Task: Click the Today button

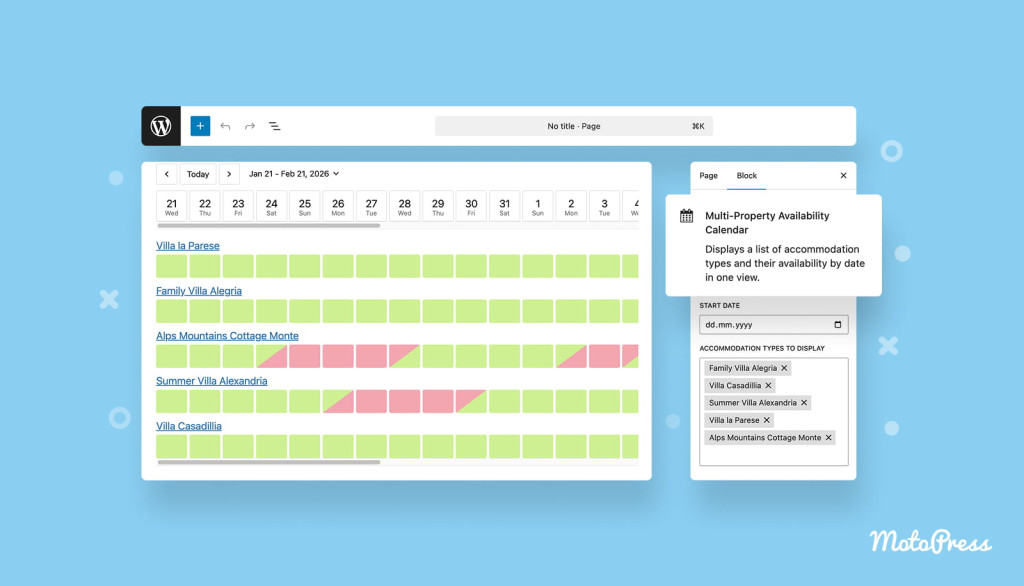Action: [x=198, y=174]
